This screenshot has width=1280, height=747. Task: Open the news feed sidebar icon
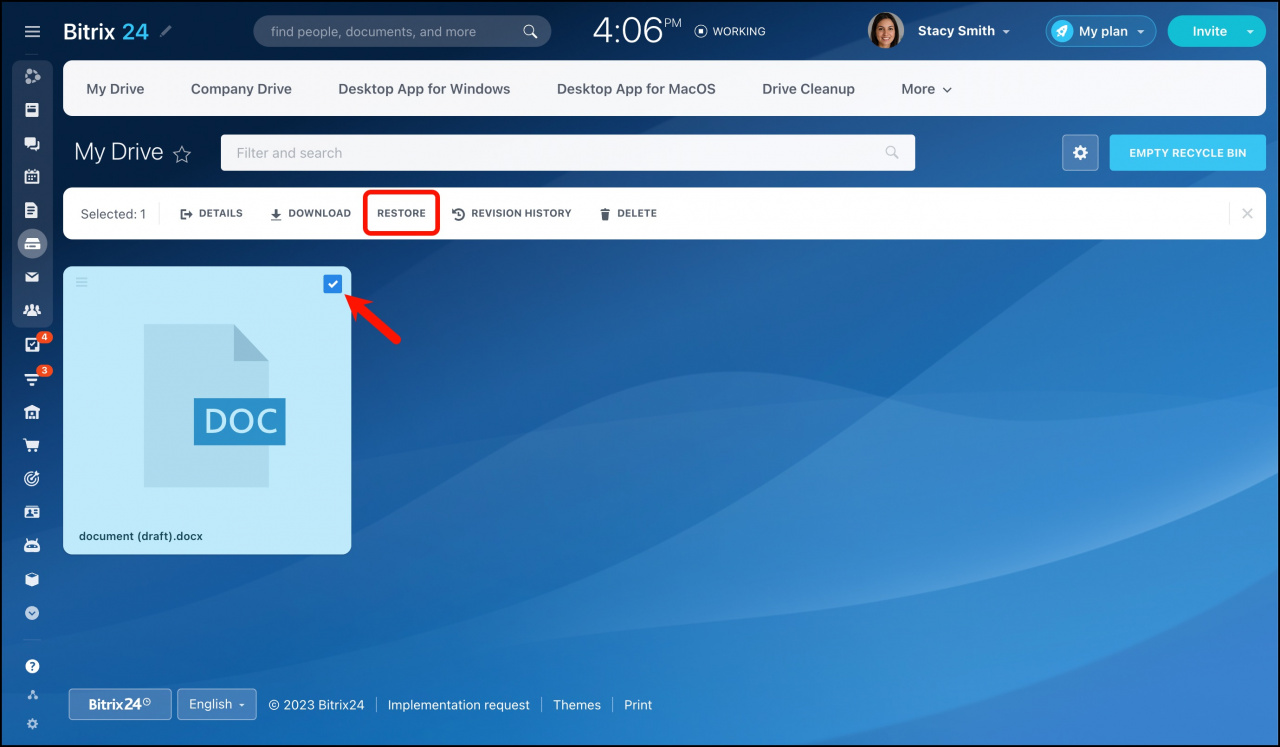32,109
